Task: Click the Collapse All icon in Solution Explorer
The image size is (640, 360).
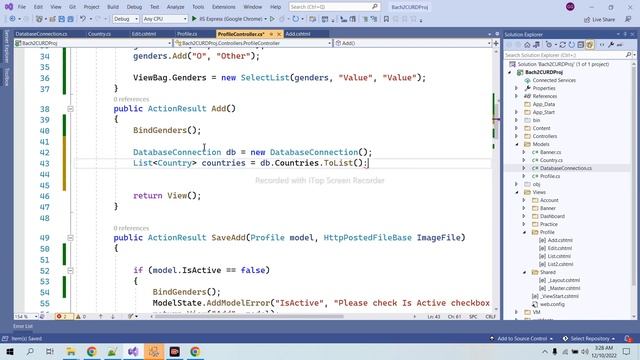Action: 580,45
